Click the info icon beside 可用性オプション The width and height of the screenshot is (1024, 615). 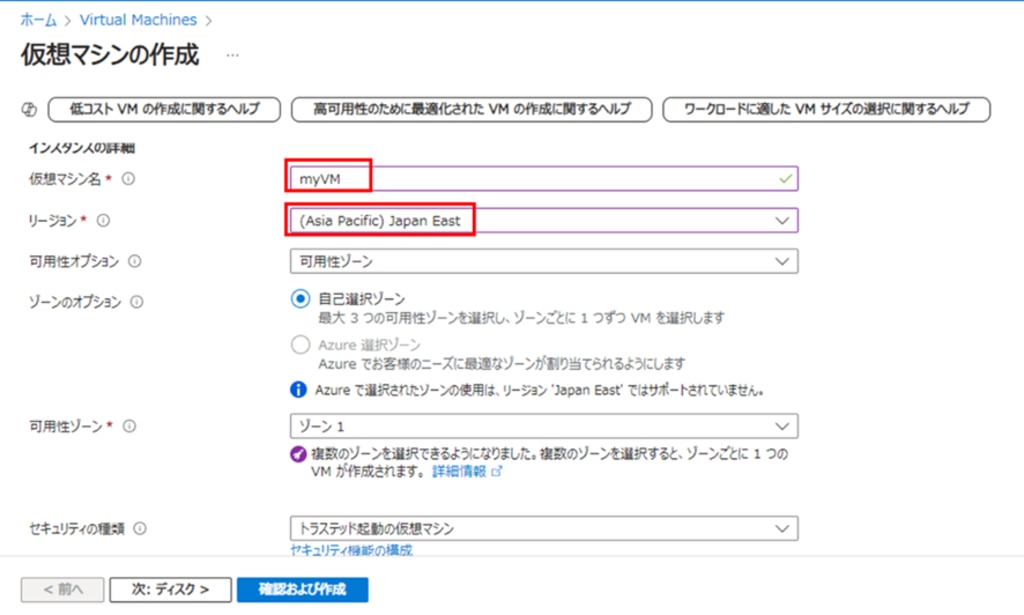135,261
